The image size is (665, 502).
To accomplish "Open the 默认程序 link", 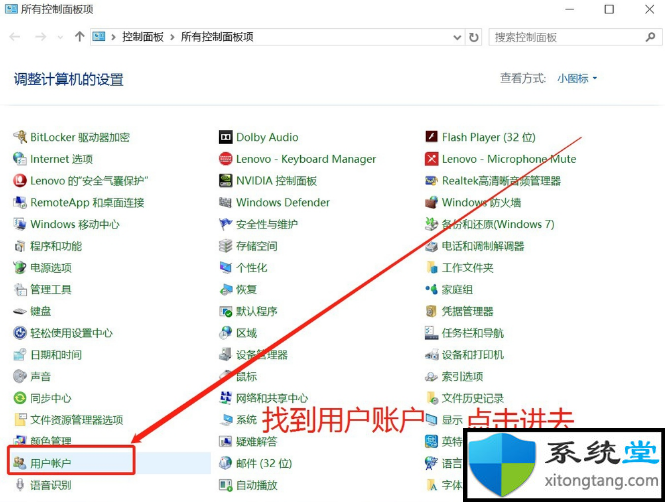I will point(257,311).
